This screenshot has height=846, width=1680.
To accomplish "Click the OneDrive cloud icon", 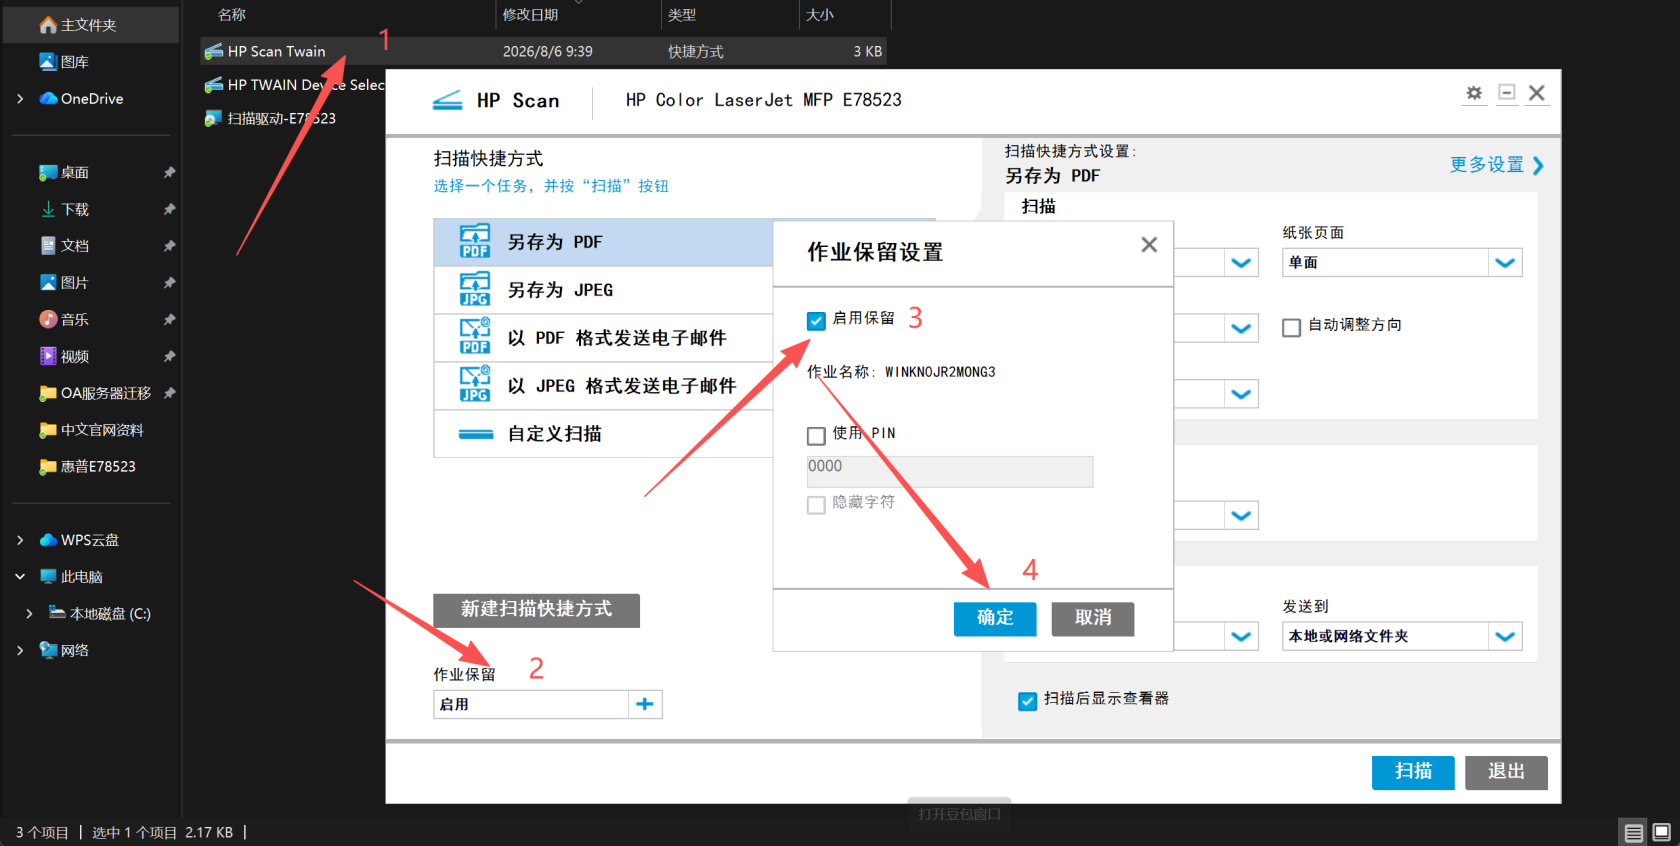I will 48,98.
